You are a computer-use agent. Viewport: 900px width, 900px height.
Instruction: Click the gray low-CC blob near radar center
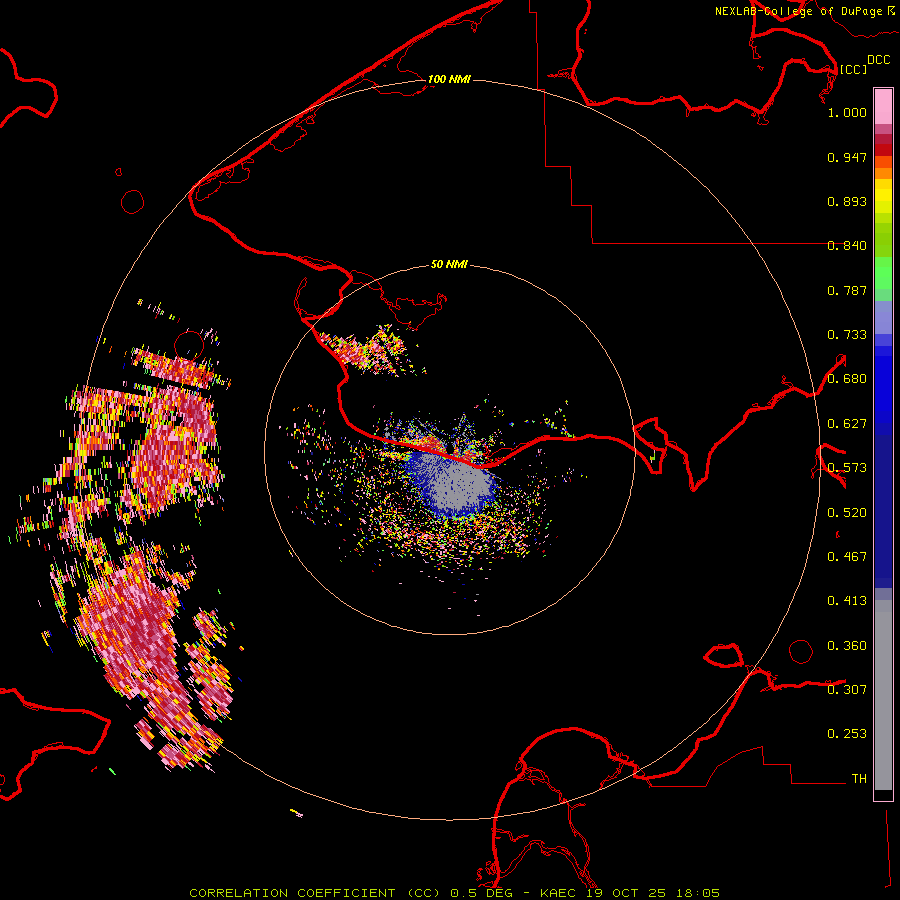459,485
